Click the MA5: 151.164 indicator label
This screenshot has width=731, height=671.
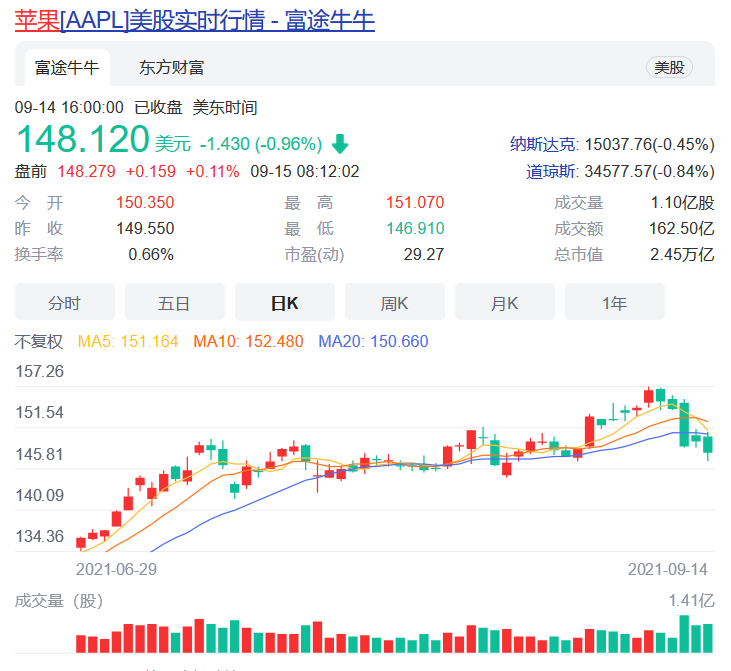(128, 341)
